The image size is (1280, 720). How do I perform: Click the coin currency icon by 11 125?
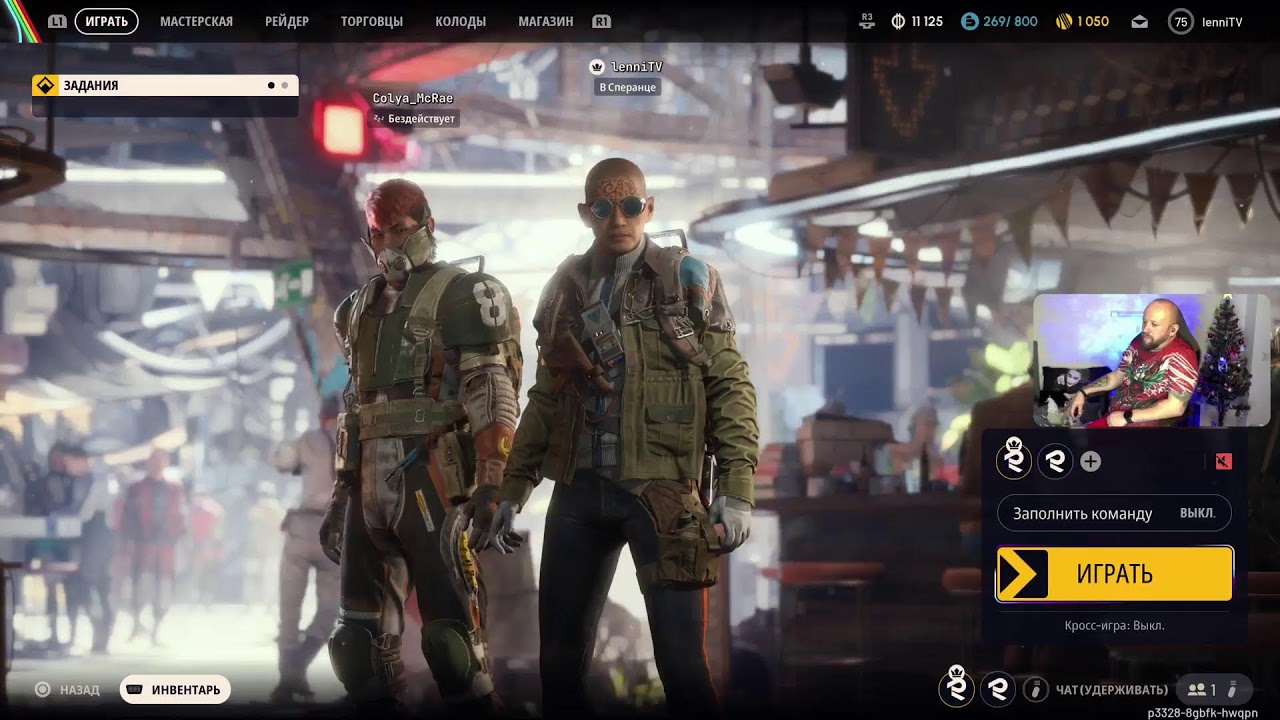898,21
